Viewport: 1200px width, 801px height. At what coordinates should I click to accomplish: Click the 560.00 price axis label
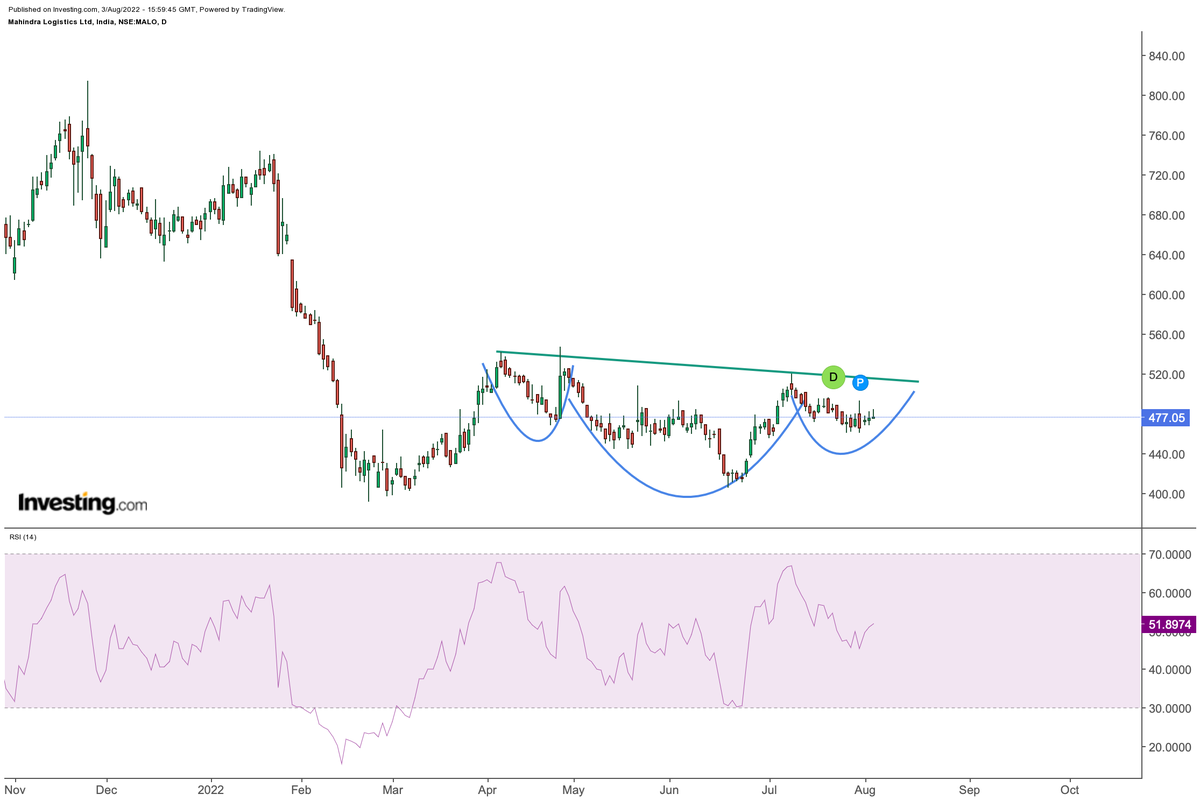[x=1165, y=335]
